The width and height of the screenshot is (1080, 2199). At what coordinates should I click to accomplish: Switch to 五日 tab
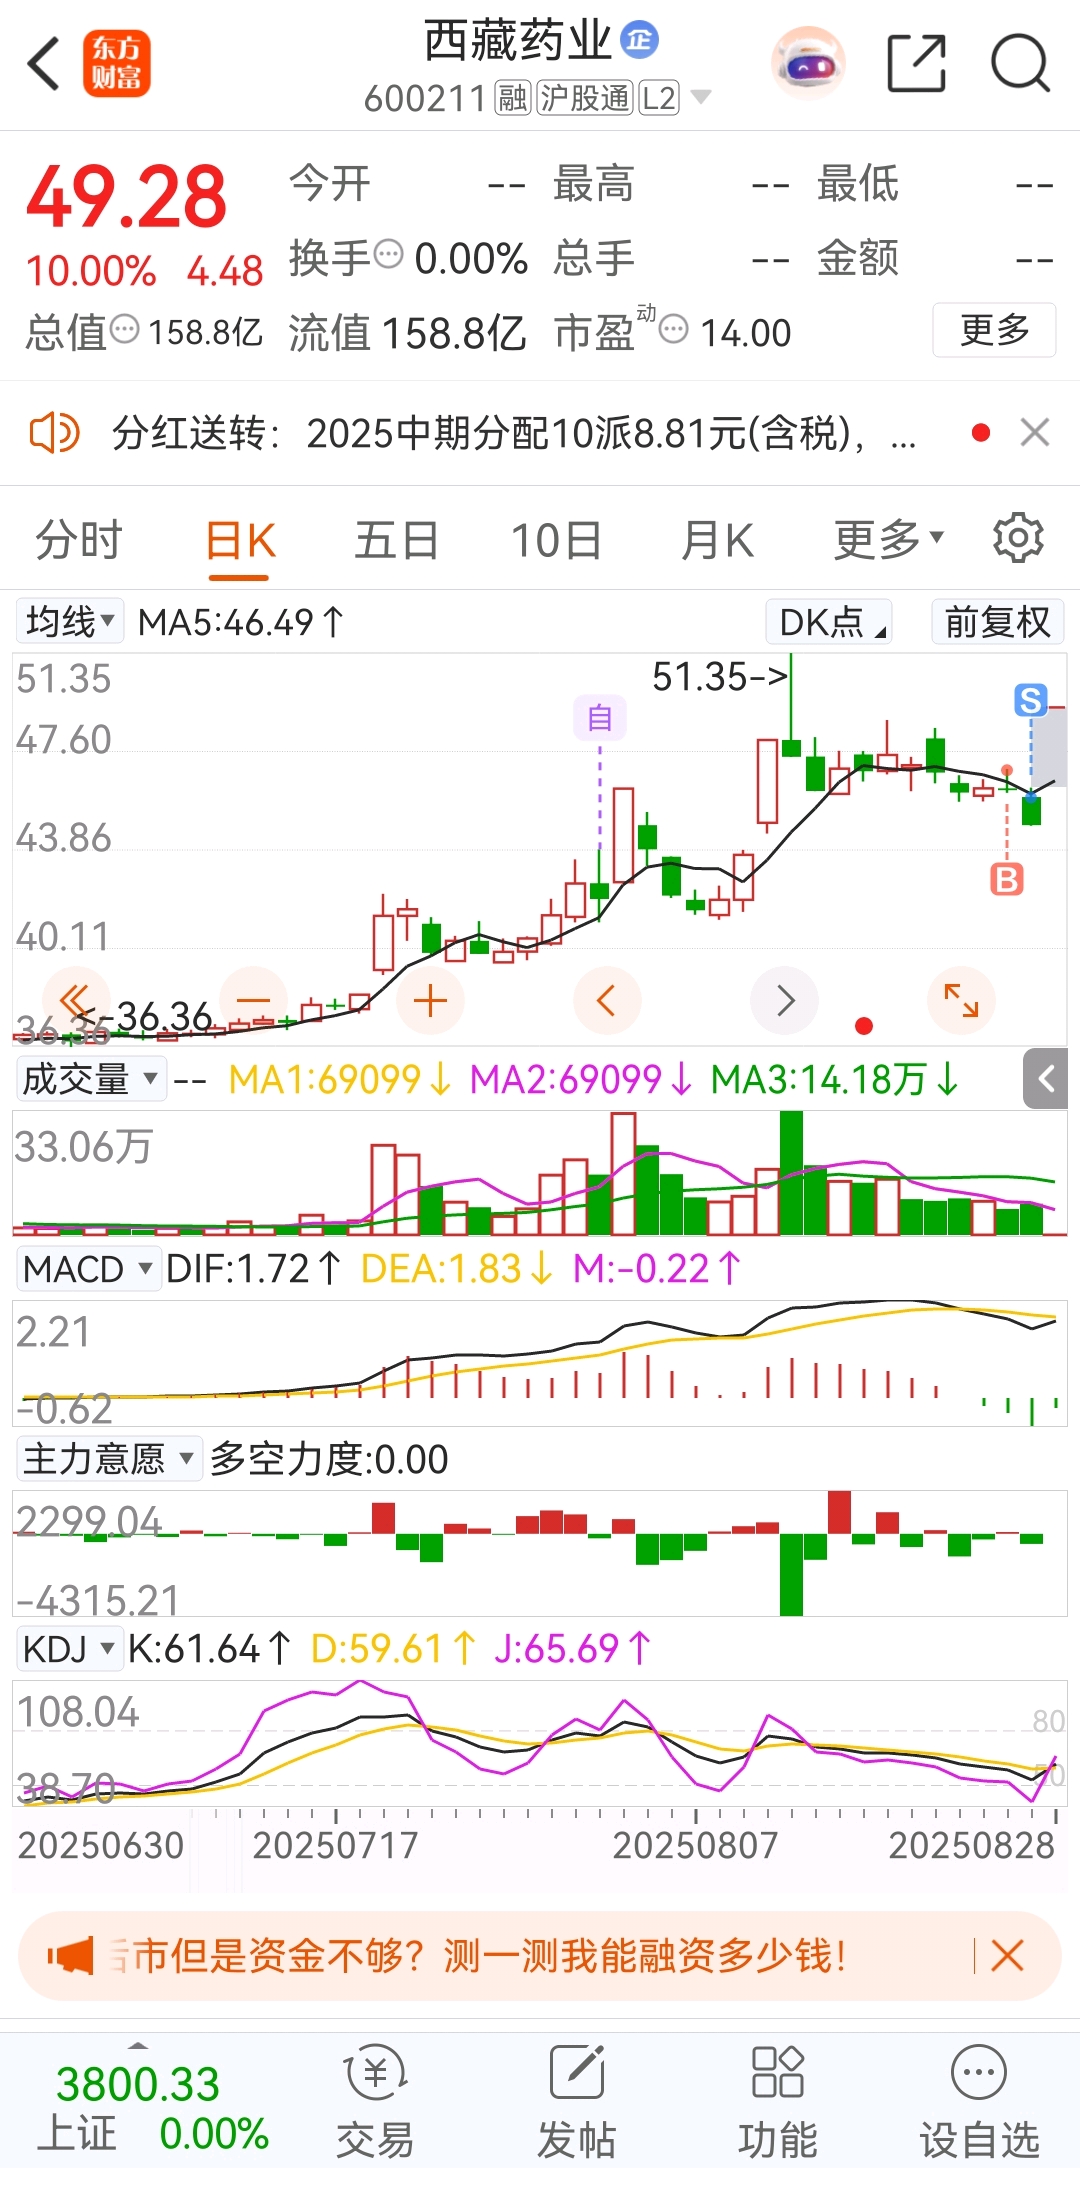click(x=397, y=539)
